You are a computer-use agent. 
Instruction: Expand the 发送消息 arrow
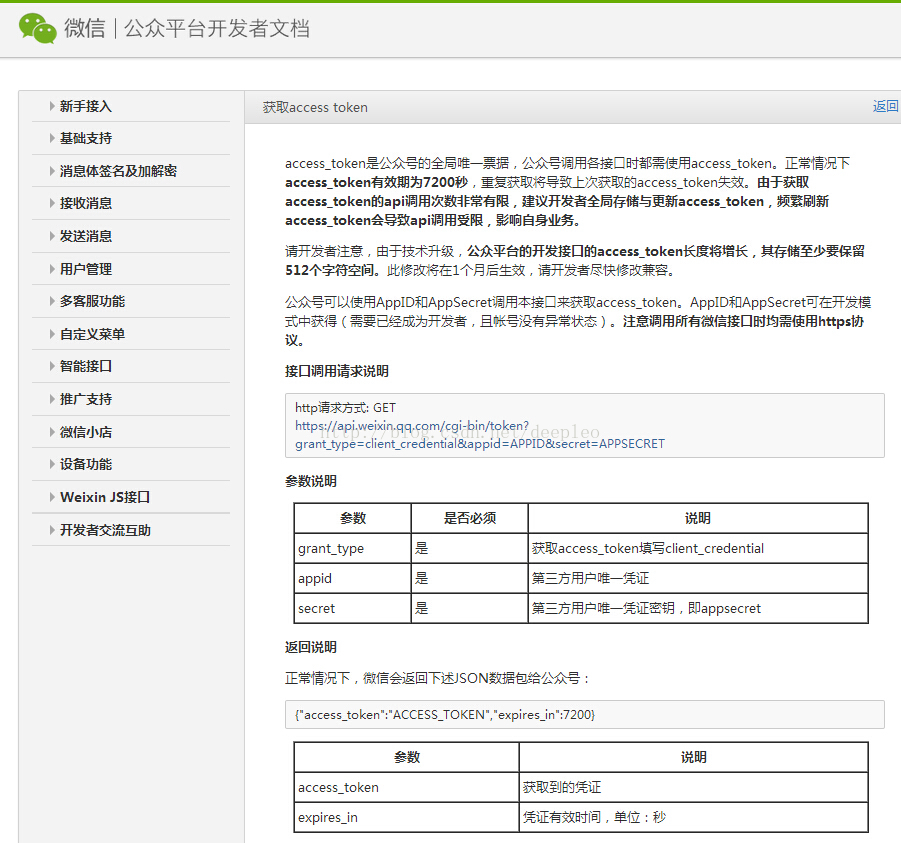(52, 236)
